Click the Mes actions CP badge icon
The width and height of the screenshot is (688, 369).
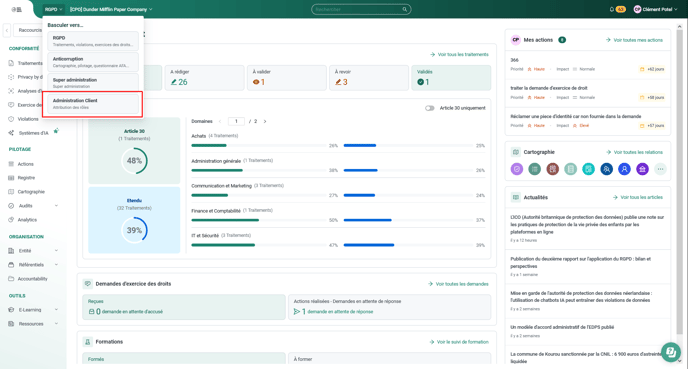(516, 40)
